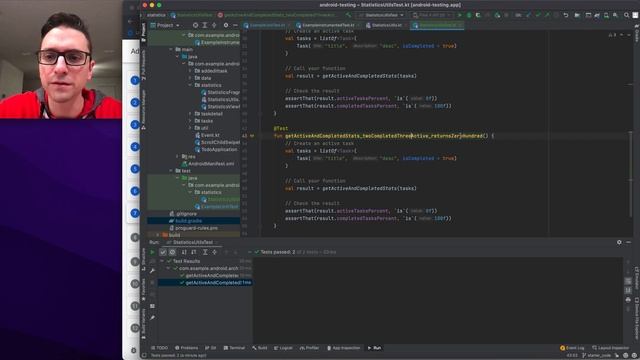Open the Build tool window
640x360 pixels.
260,348
